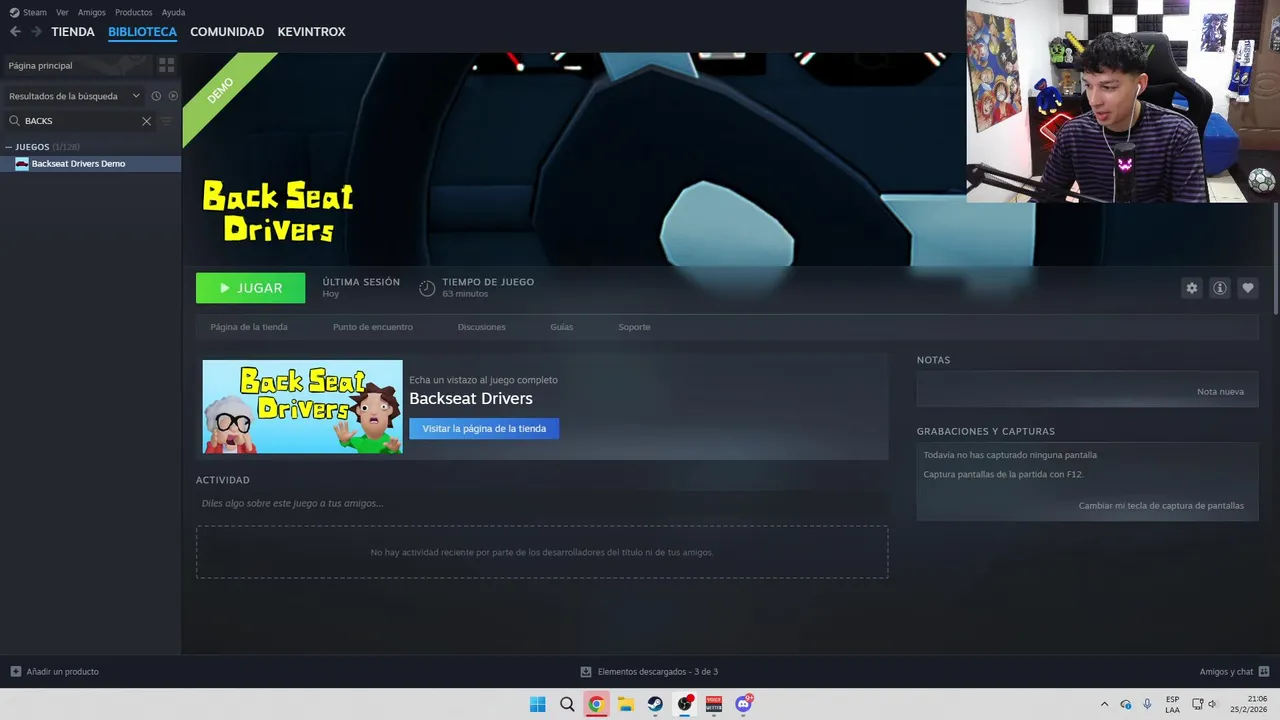Open game information icon
Viewport: 1280px width, 720px height.
pyautogui.click(x=1219, y=288)
